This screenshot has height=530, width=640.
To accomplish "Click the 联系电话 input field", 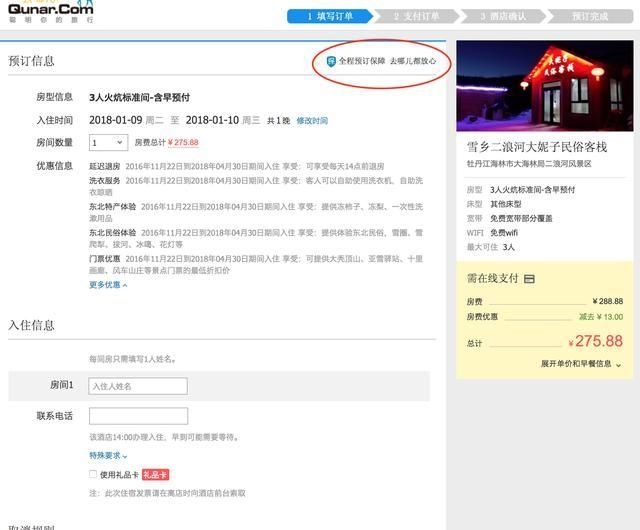I will pos(138,416).
